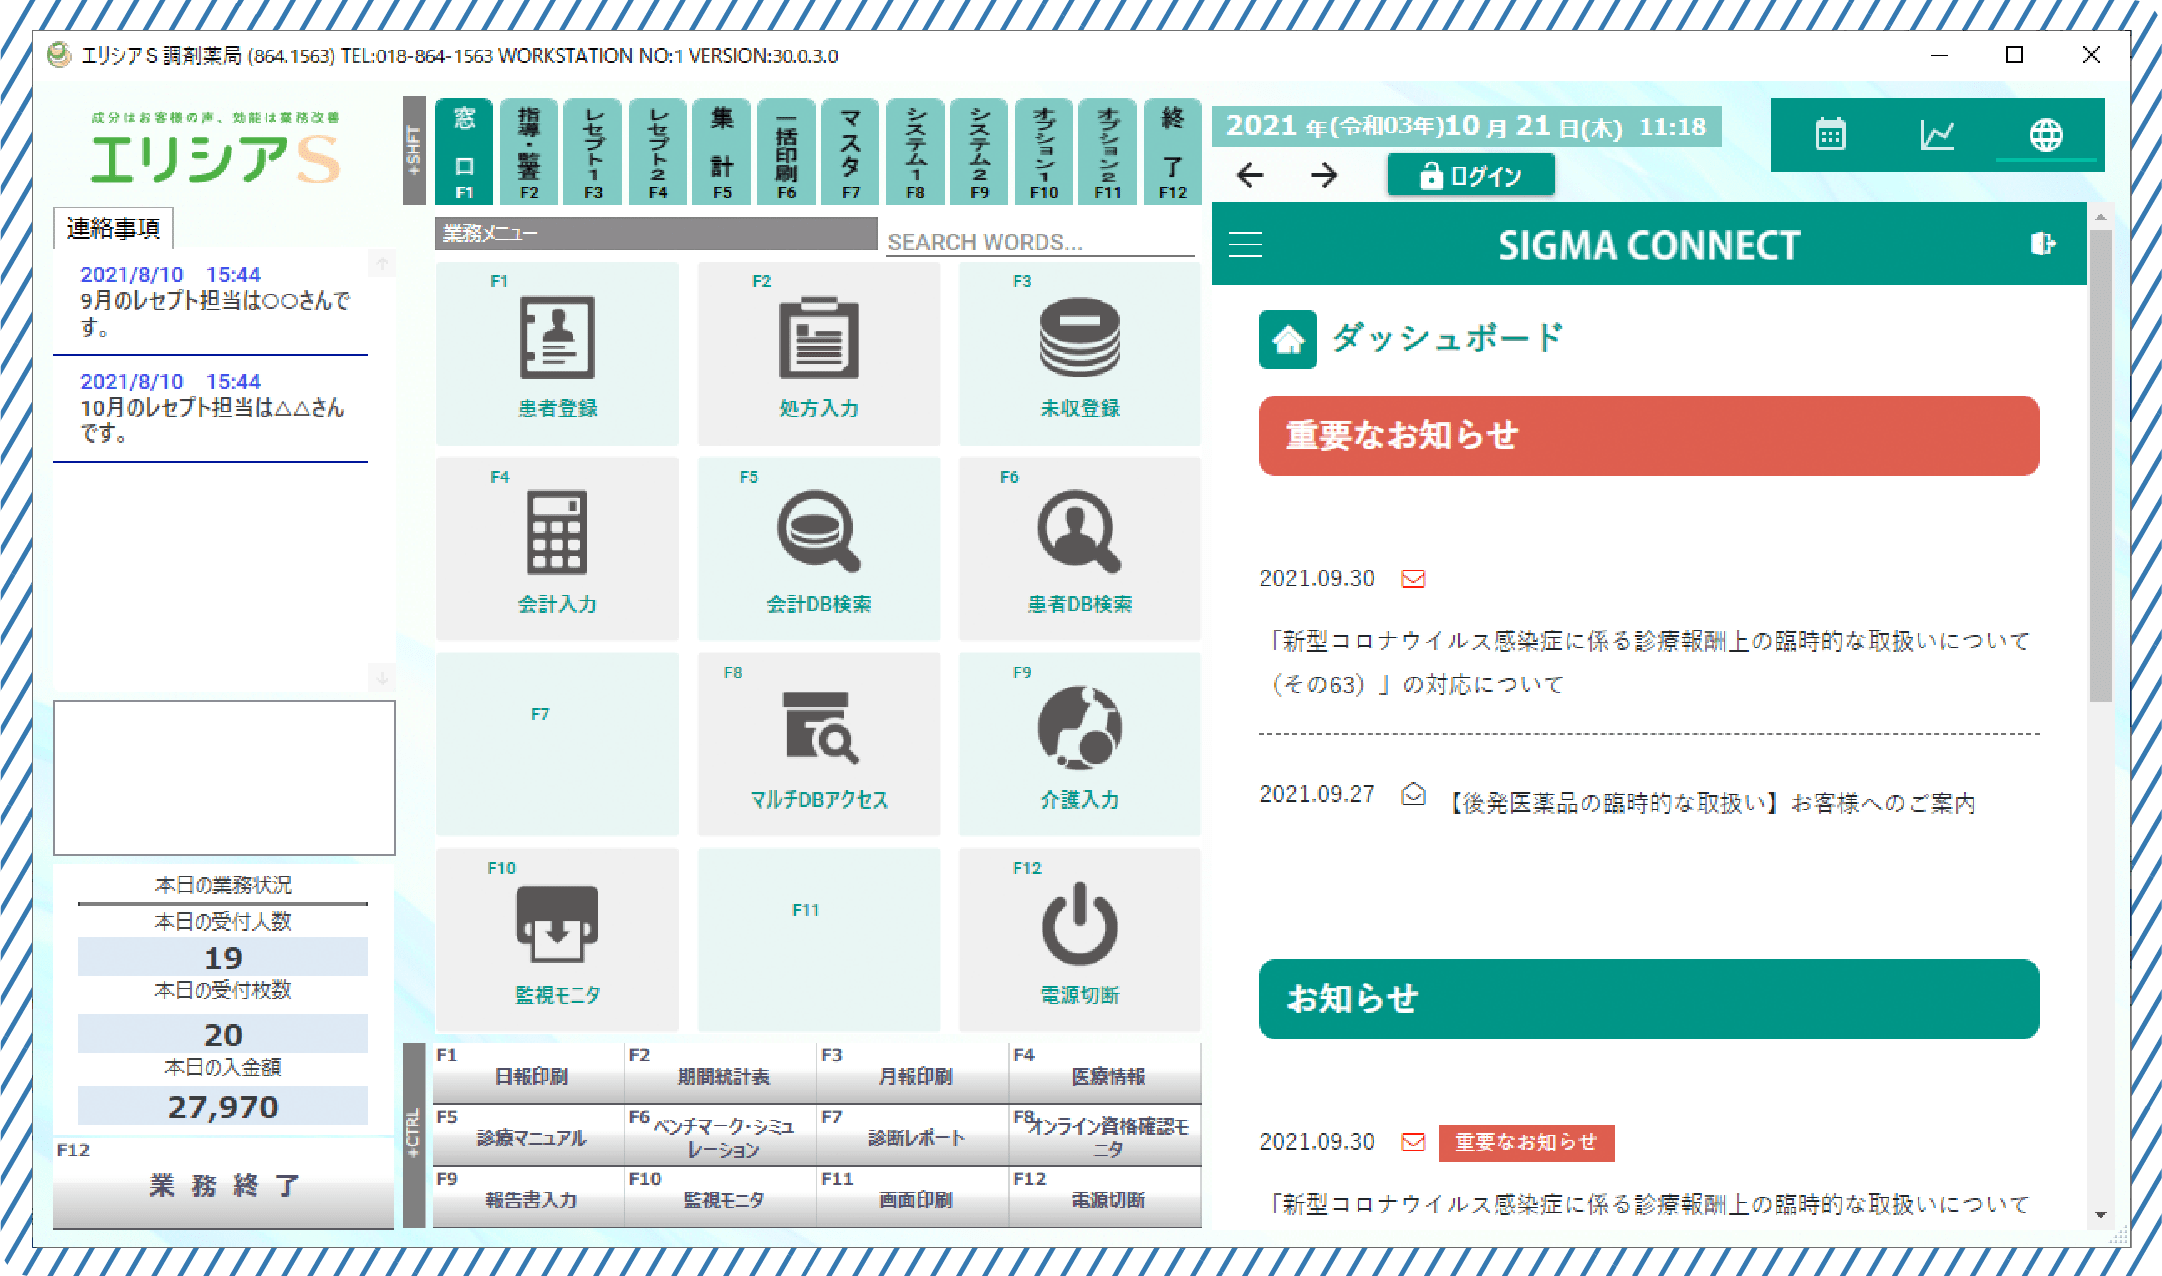Viewport: 2162px width, 1276px height.
Task: Open the 会計入力 calculator tile
Action: [x=557, y=549]
